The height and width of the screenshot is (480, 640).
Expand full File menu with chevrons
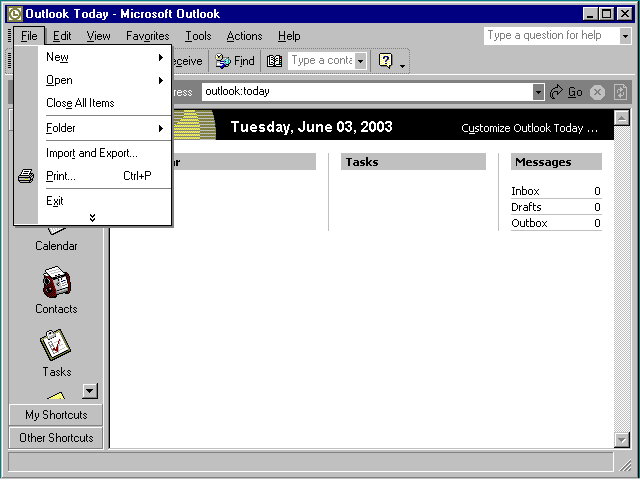[93, 218]
